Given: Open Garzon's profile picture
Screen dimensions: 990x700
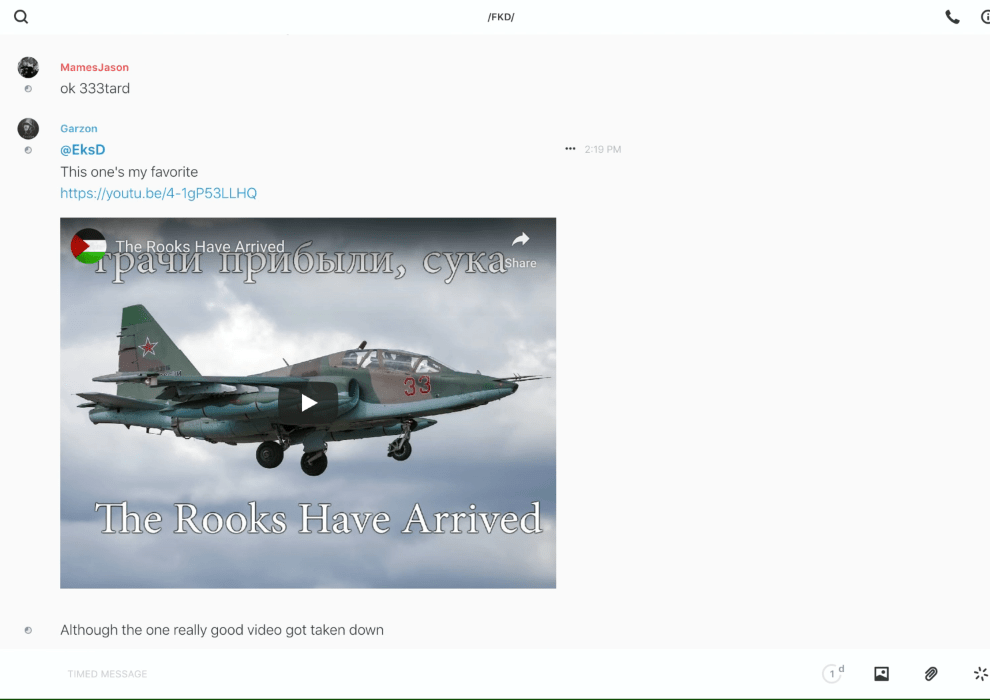Looking at the screenshot, I should coord(28,129).
